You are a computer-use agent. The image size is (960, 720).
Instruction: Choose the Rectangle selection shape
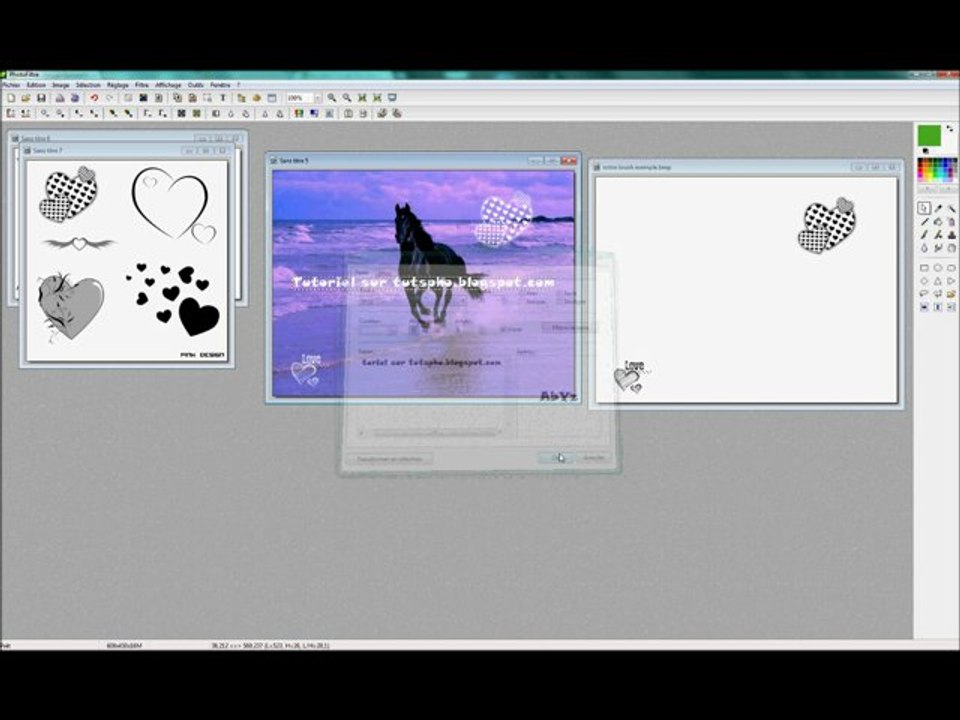(924, 268)
